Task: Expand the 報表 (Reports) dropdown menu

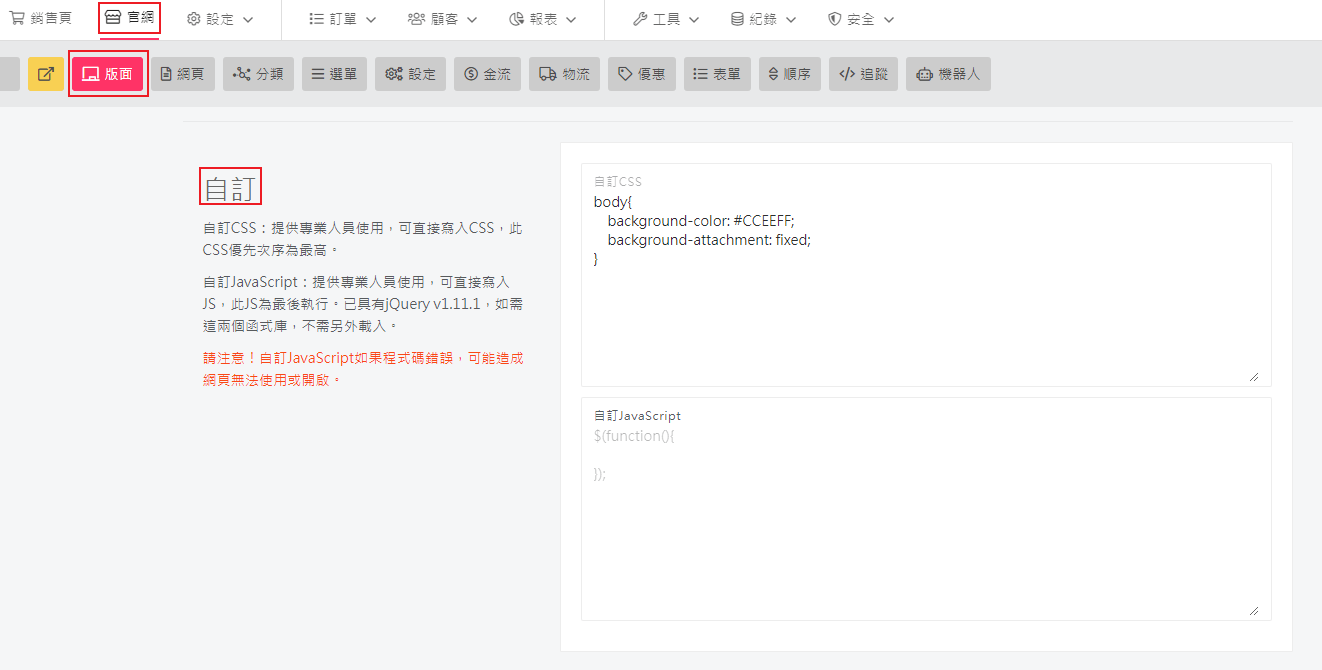Action: point(543,19)
